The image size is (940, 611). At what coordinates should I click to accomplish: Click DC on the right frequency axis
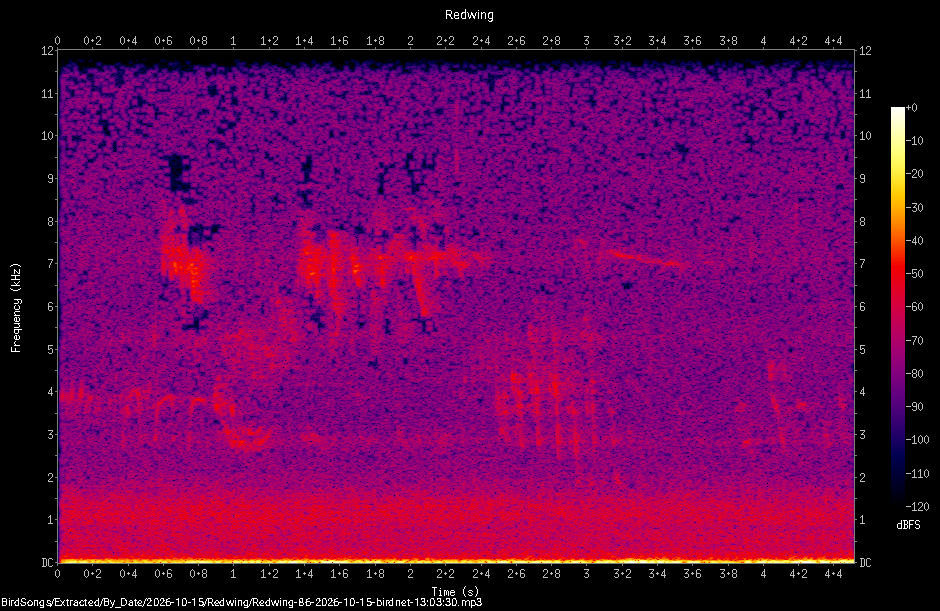865,562
